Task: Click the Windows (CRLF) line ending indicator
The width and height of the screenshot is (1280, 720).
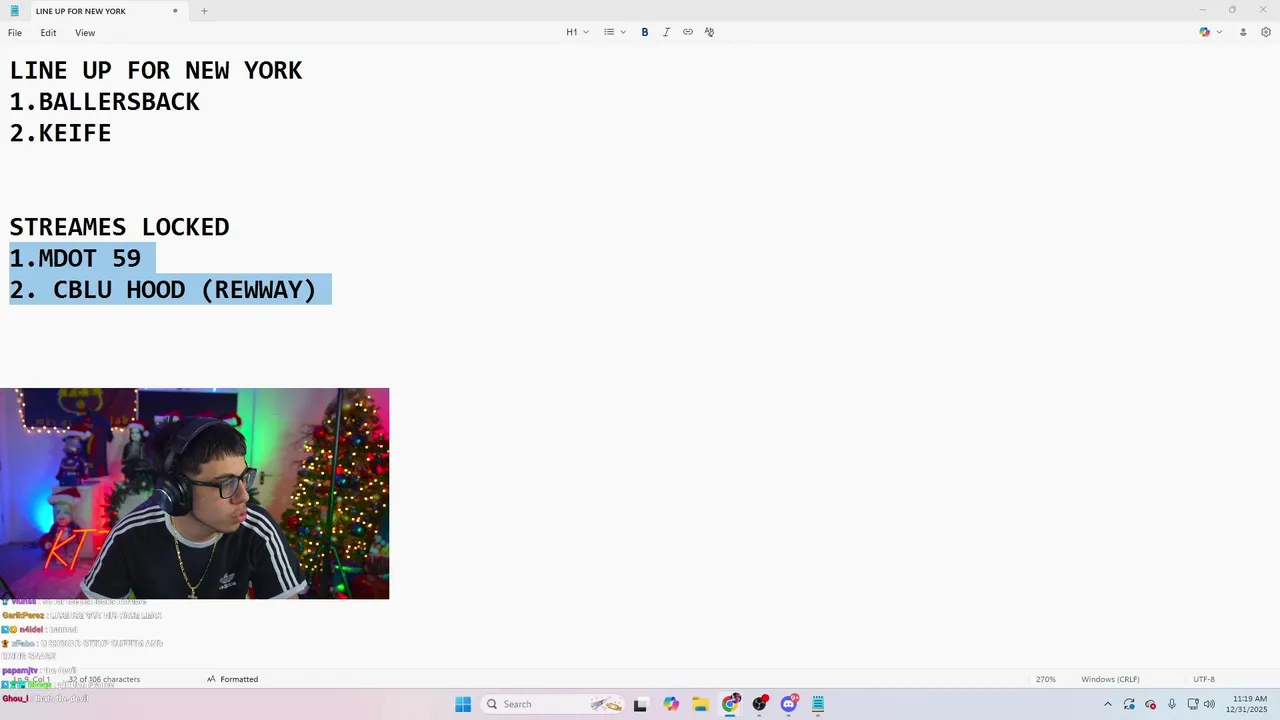Action: point(1110,679)
